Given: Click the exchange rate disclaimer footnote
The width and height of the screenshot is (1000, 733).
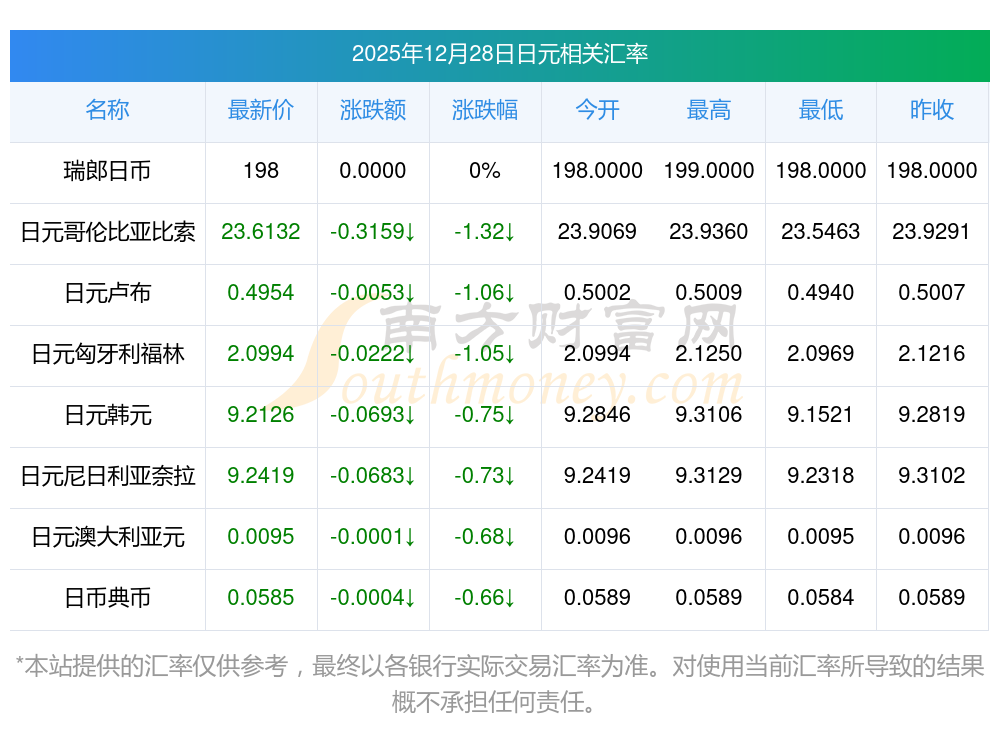Looking at the screenshot, I should click(x=499, y=685).
